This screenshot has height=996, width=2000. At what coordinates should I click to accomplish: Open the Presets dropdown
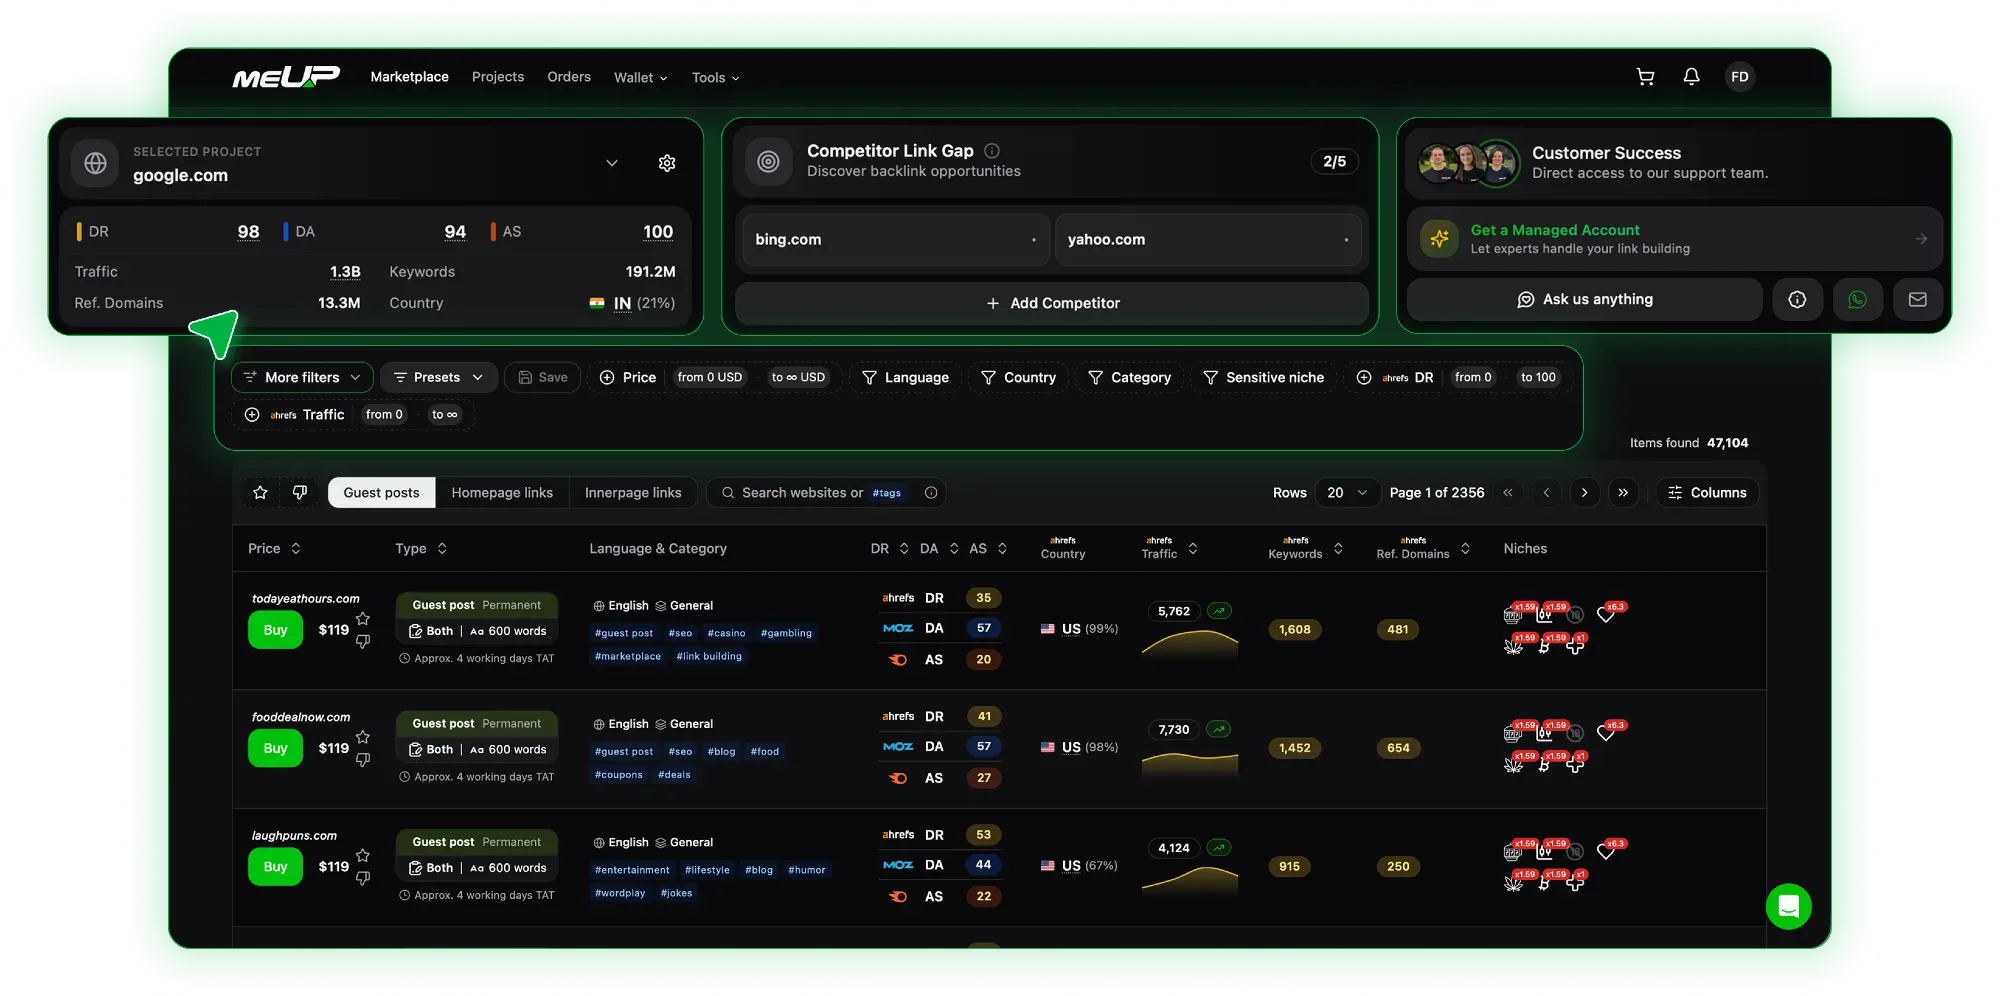tap(438, 377)
